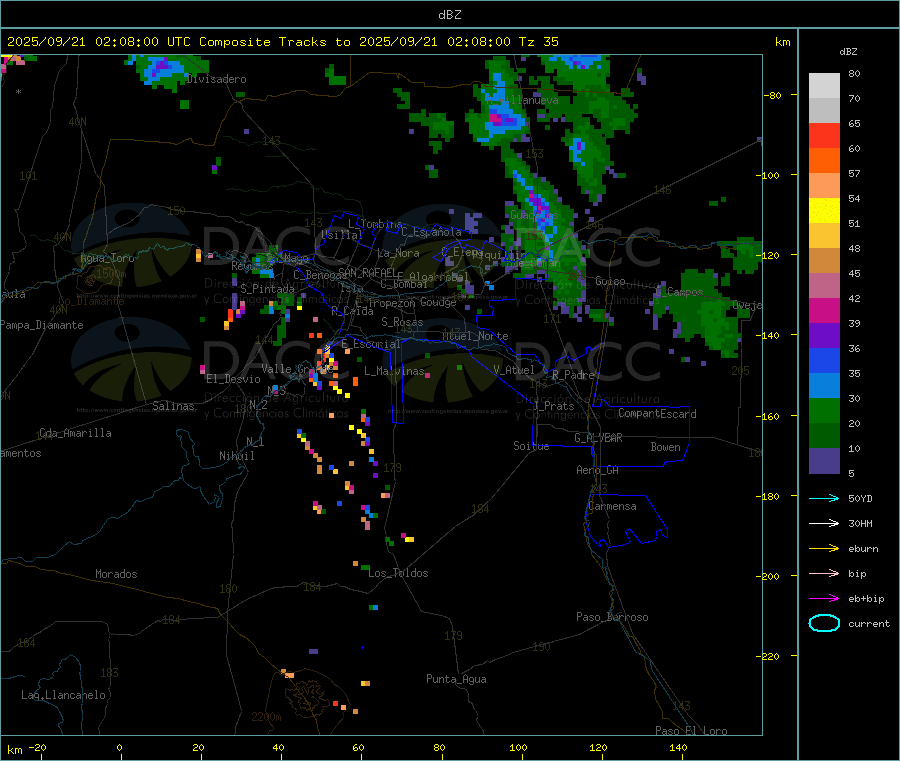This screenshot has height=761, width=900.
Task: Click the 'Nihuil' map label
Action: tap(237, 456)
